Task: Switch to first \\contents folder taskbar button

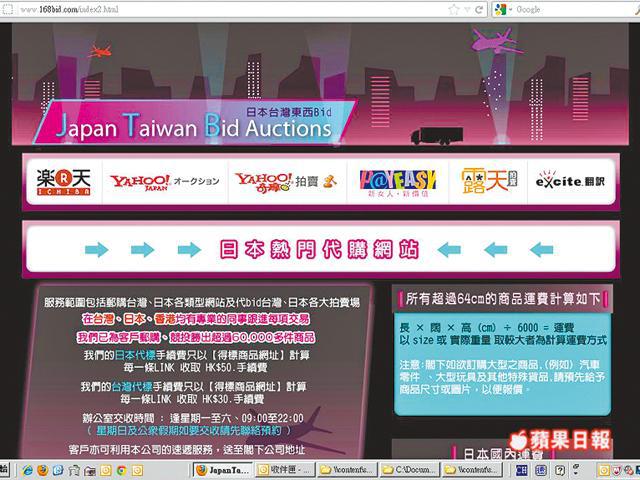Action: click(x=347, y=470)
